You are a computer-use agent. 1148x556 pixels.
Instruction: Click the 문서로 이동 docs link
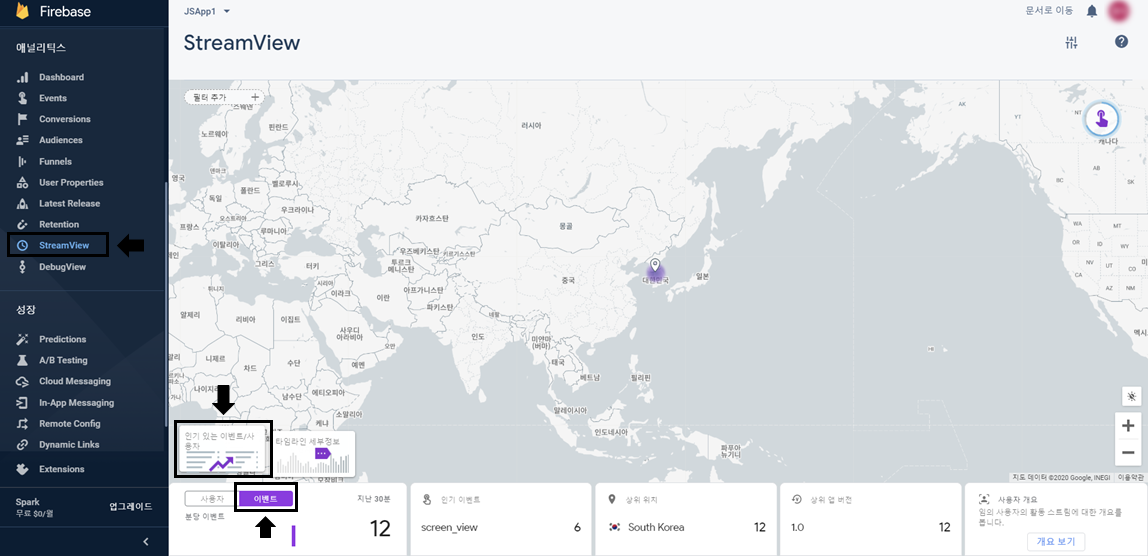coord(1049,11)
